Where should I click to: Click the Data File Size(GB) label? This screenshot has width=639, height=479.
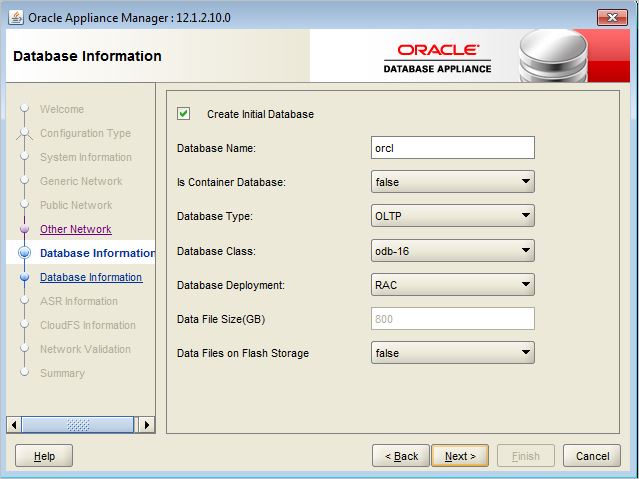pyautogui.click(x=221, y=319)
